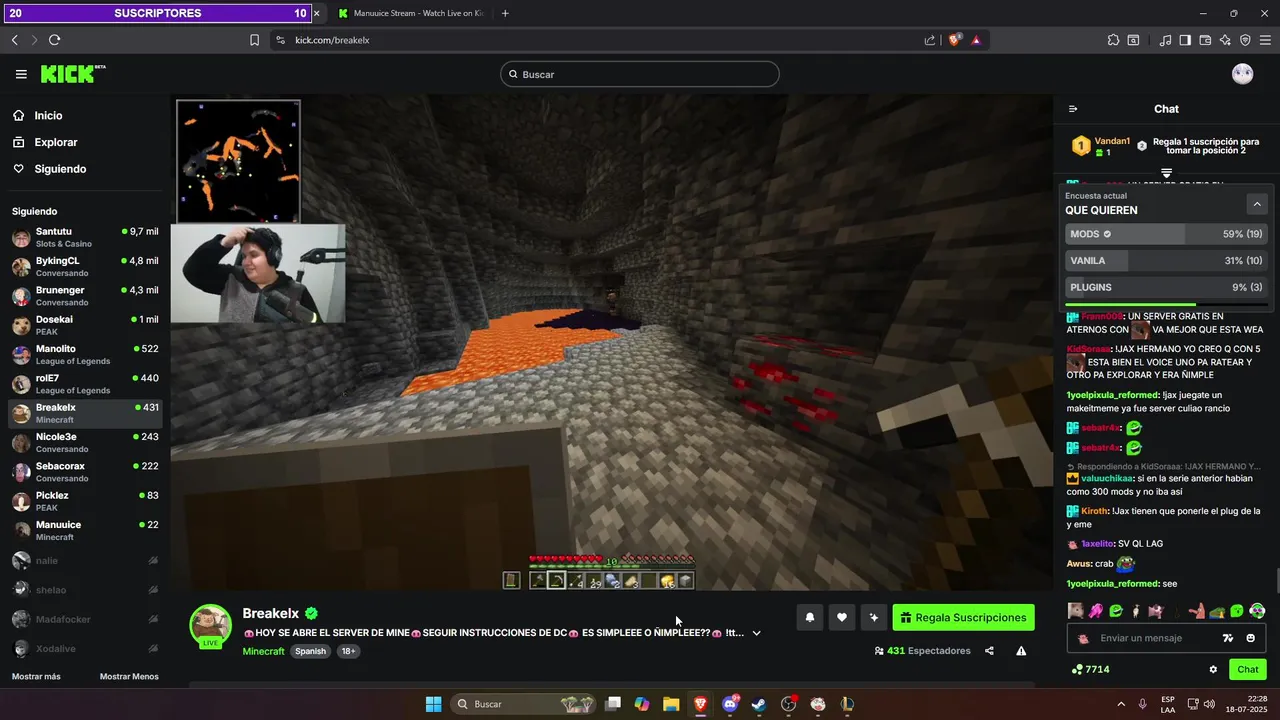Share page link icon in address bar

(x=930, y=40)
